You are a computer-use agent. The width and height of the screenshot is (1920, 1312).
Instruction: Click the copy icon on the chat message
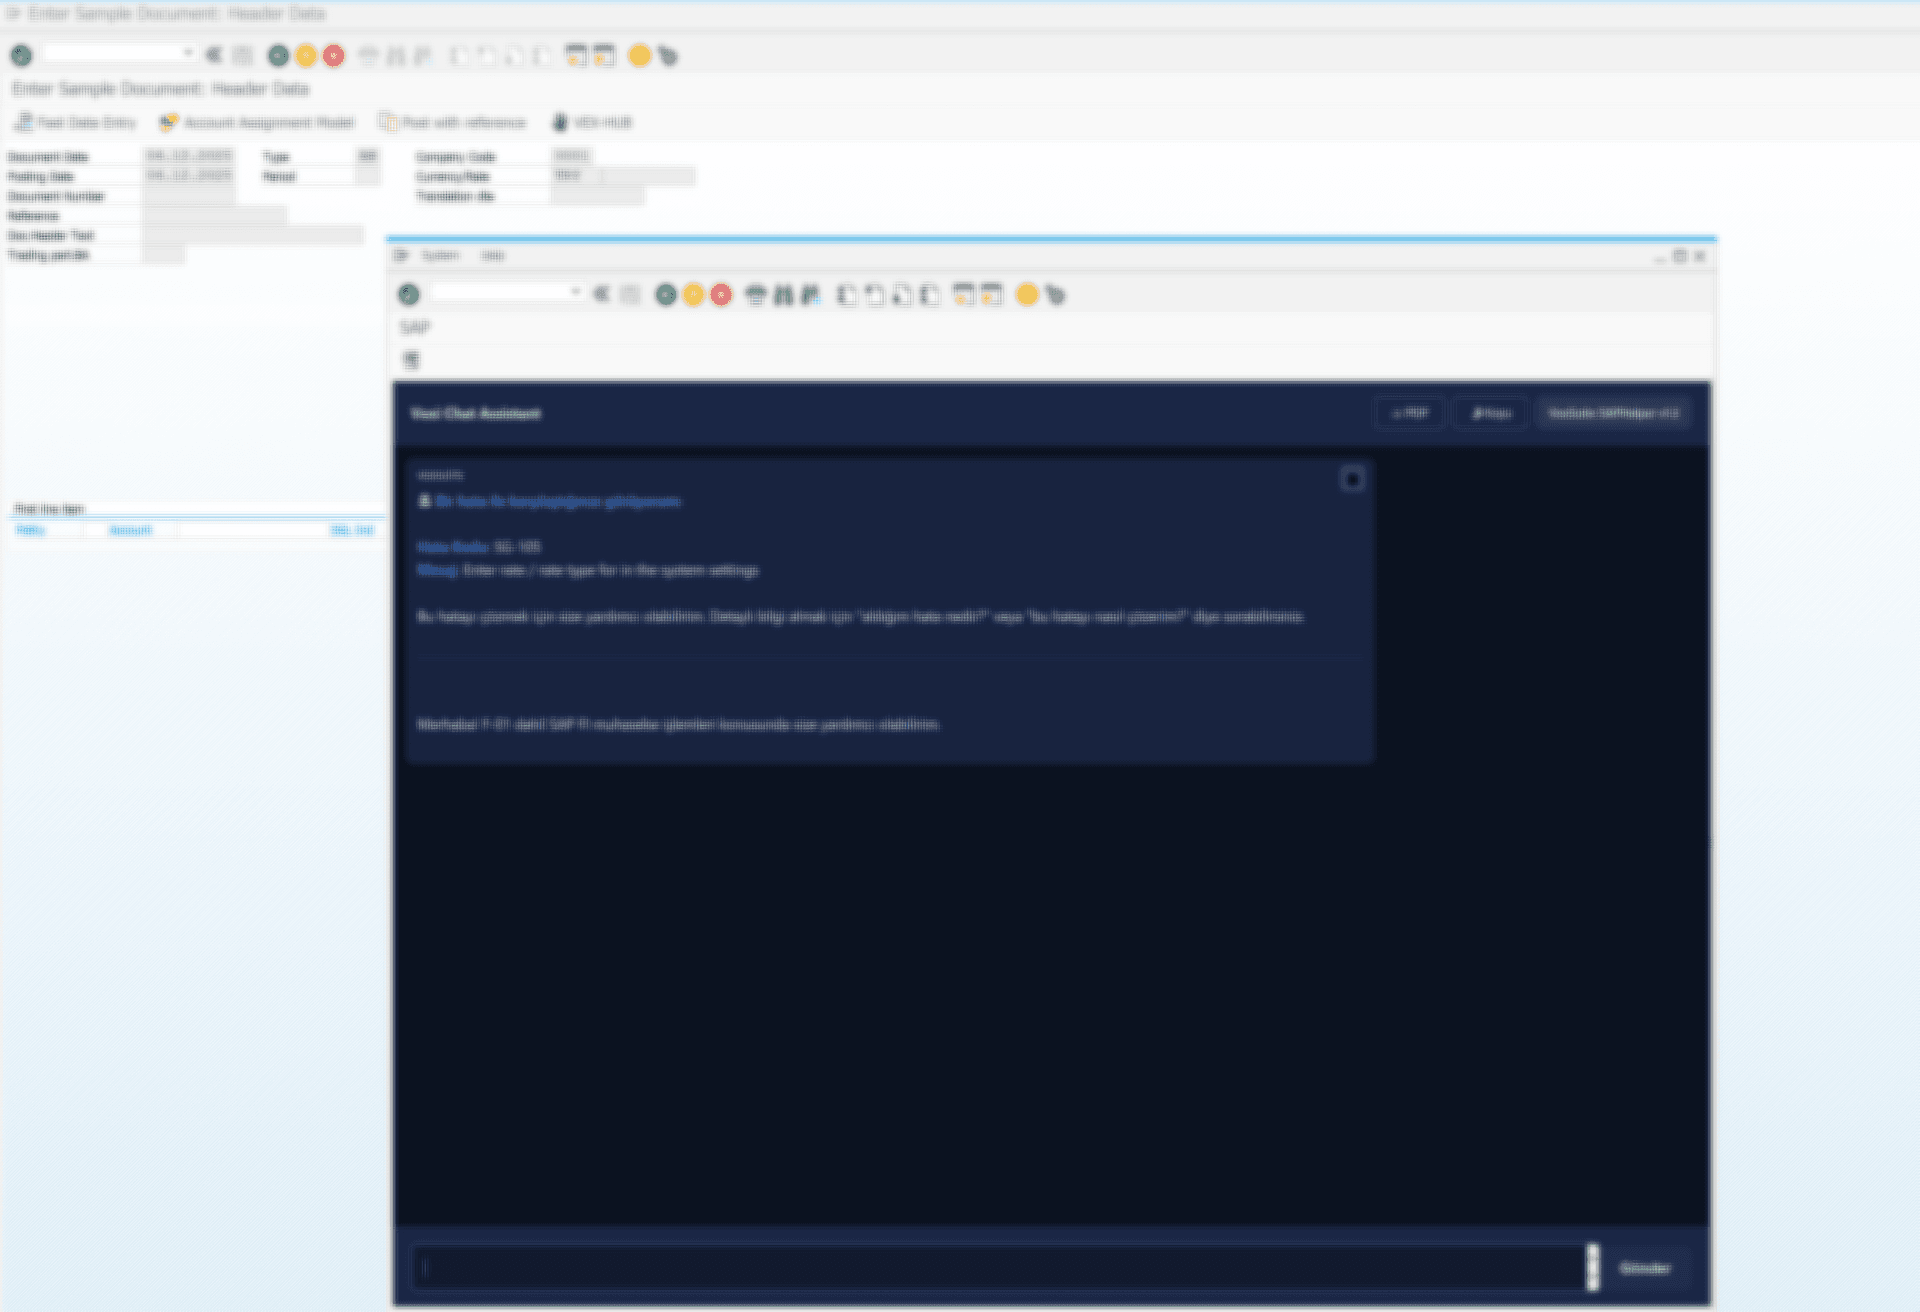pyautogui.click(x=1353, y=479)
